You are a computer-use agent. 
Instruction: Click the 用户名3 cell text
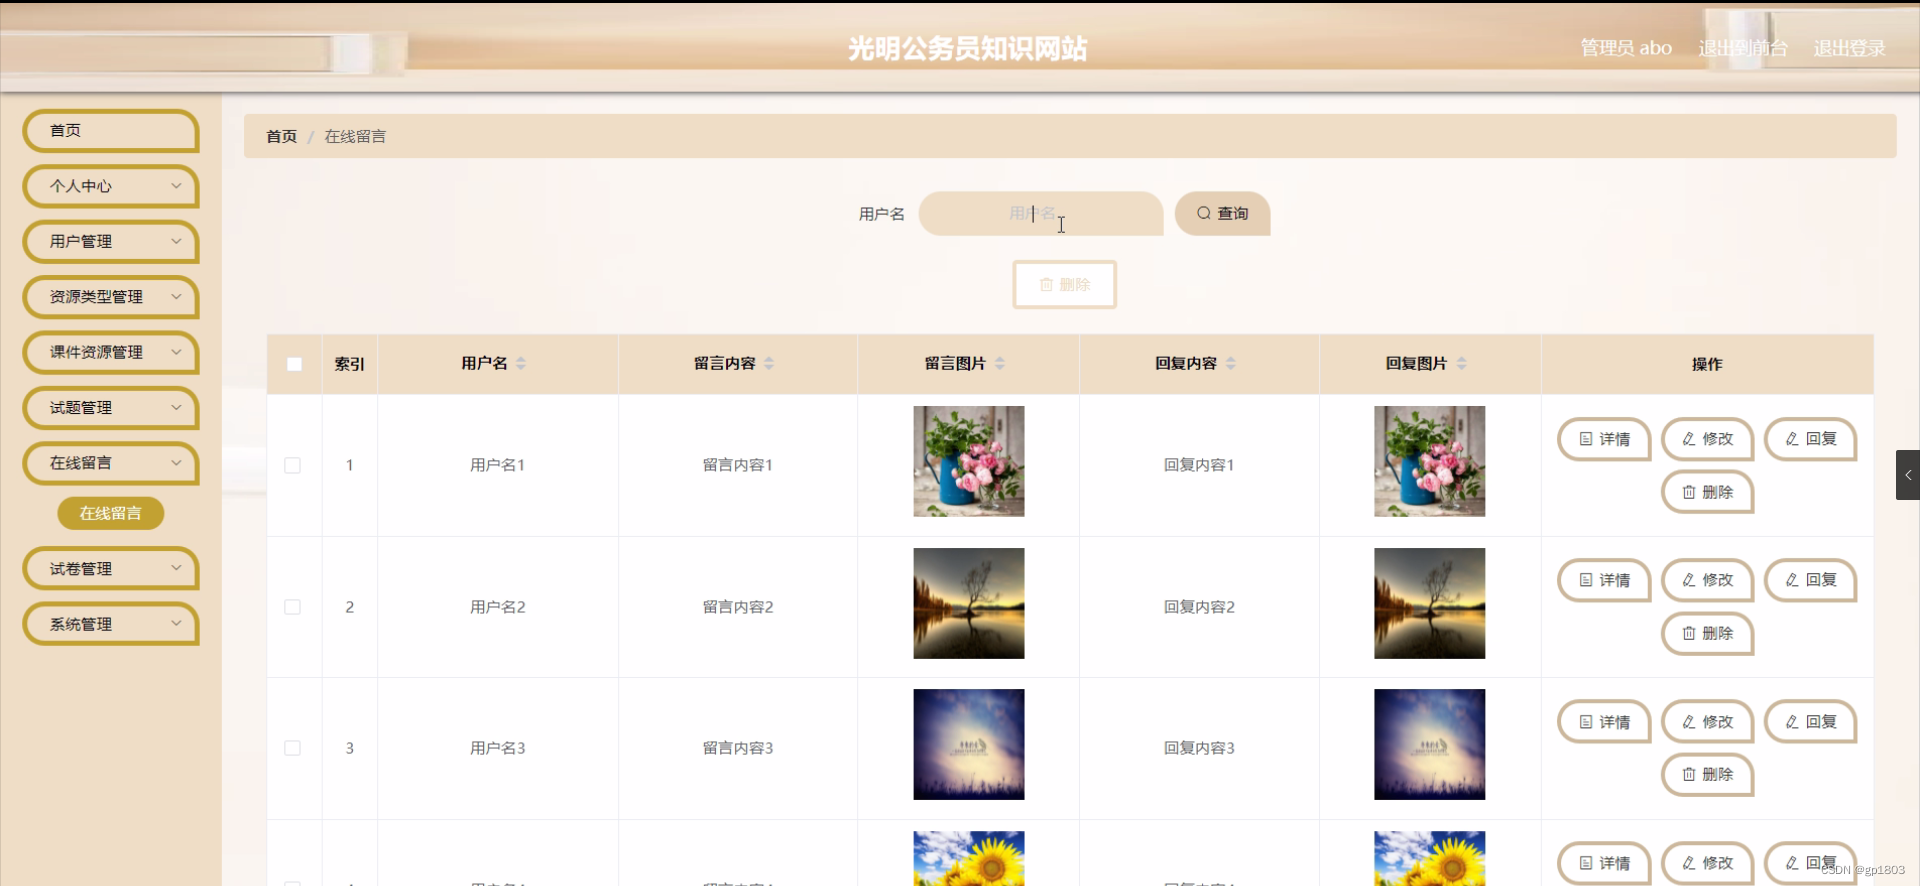point(498,748)
